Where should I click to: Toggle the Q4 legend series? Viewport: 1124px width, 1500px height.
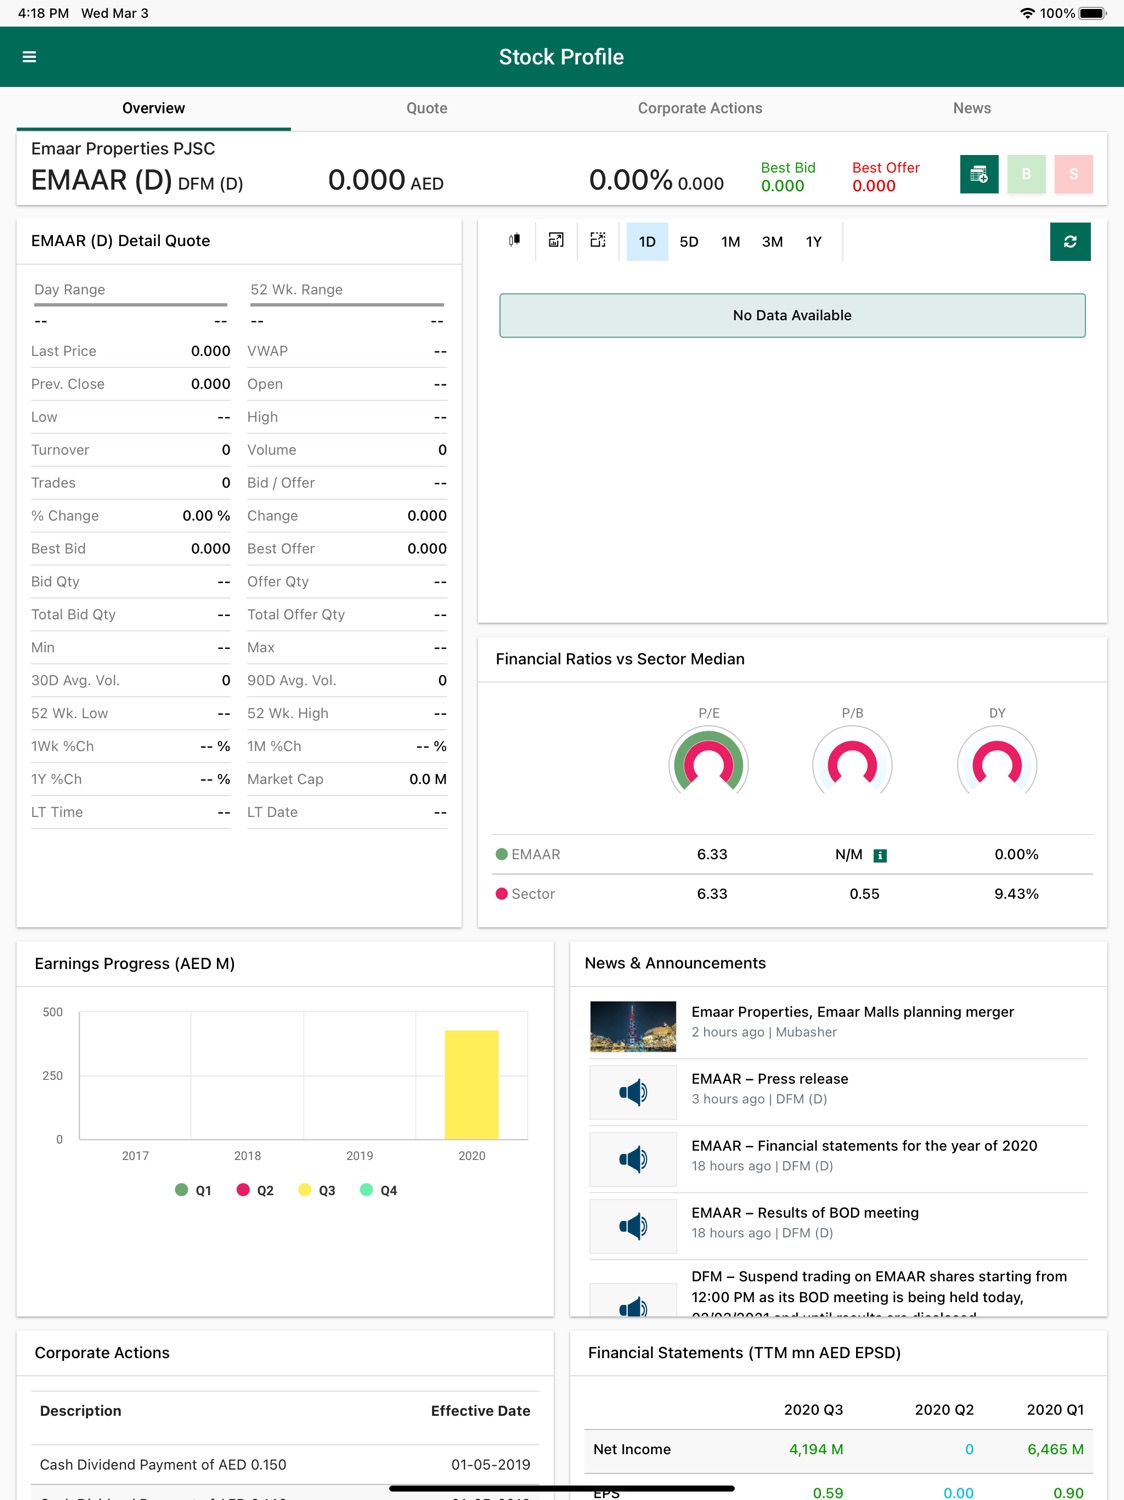tap(379, 1190)
